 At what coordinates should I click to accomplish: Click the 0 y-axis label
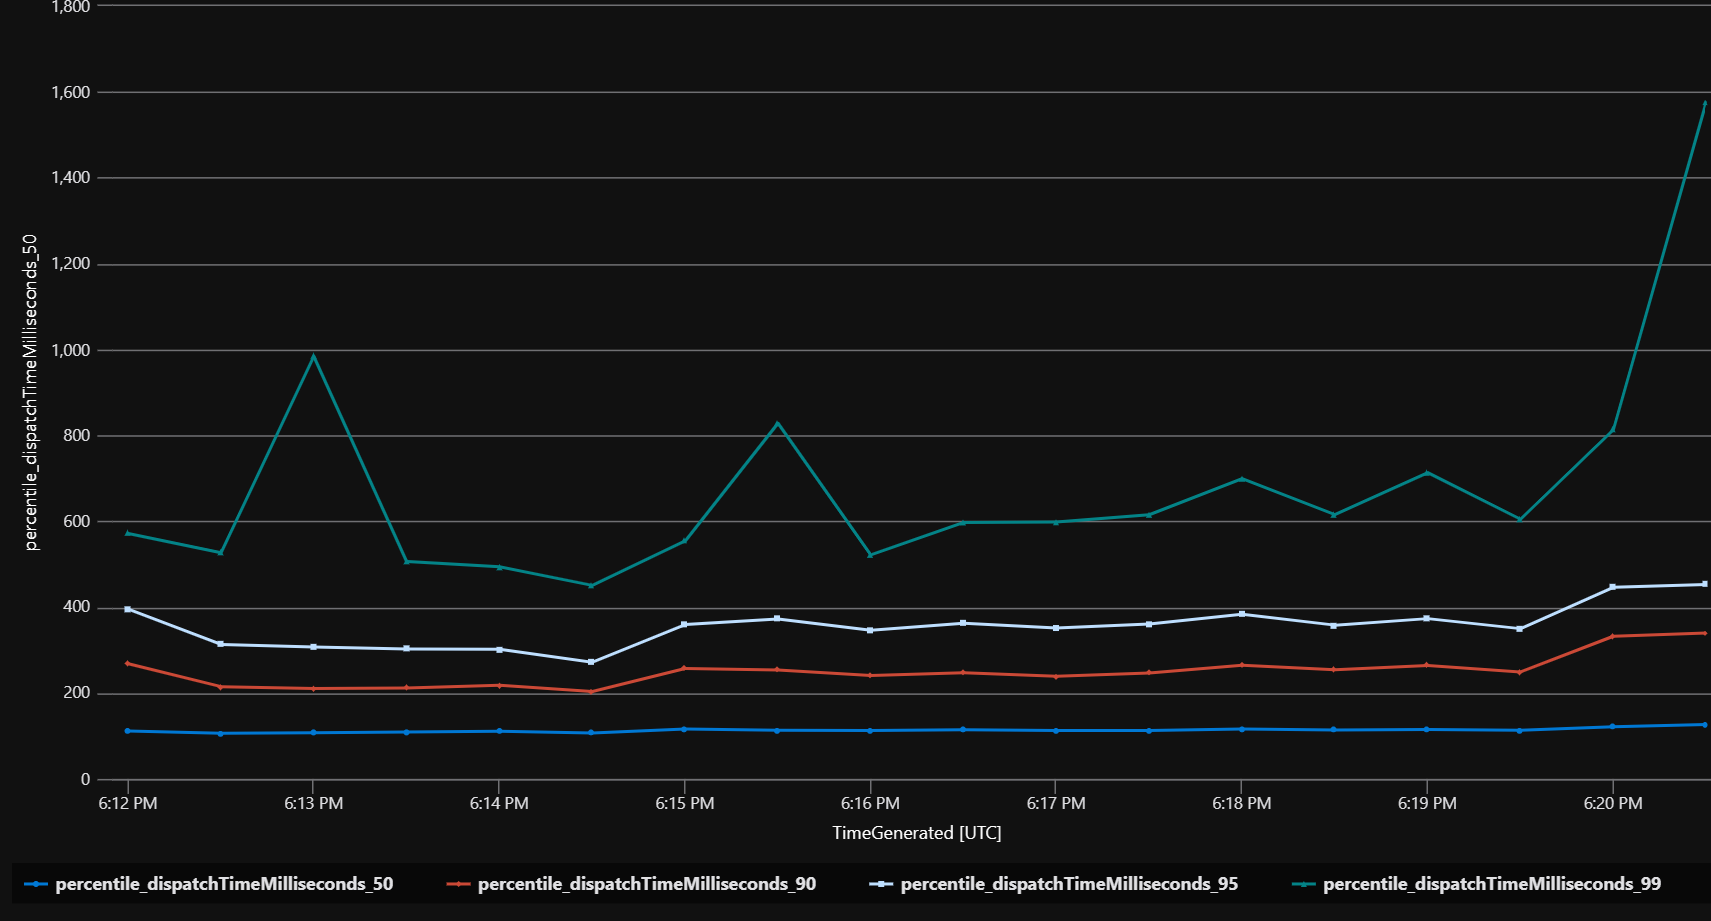click(x=85, y=779)
